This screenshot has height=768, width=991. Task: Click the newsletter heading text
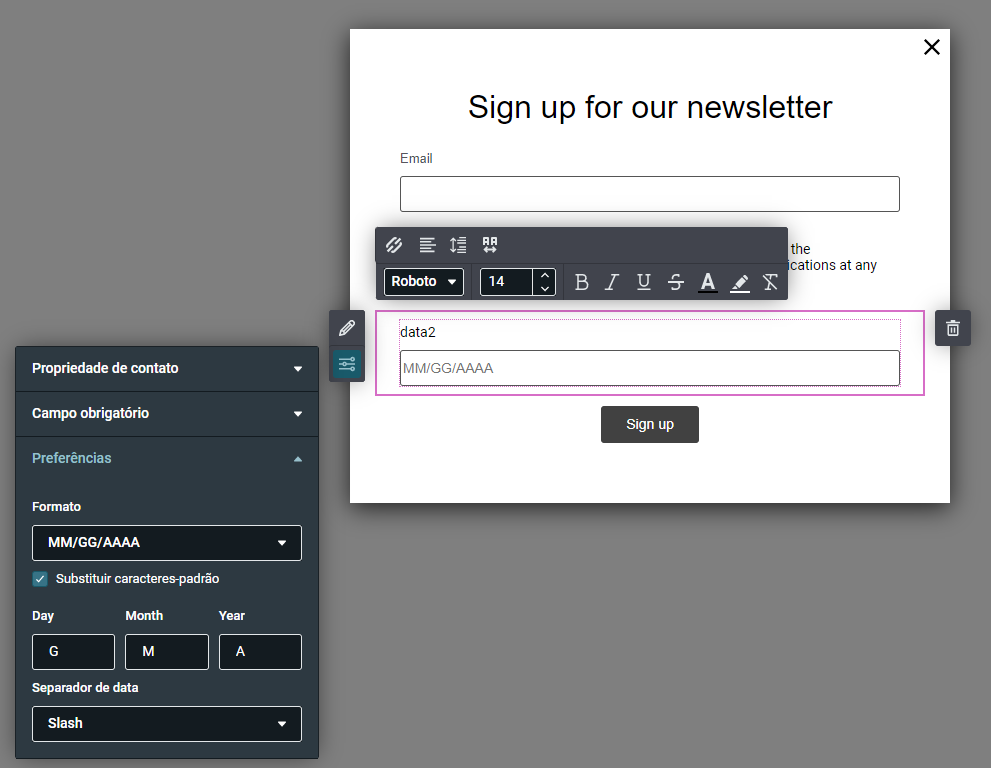(x=650, y=107)
